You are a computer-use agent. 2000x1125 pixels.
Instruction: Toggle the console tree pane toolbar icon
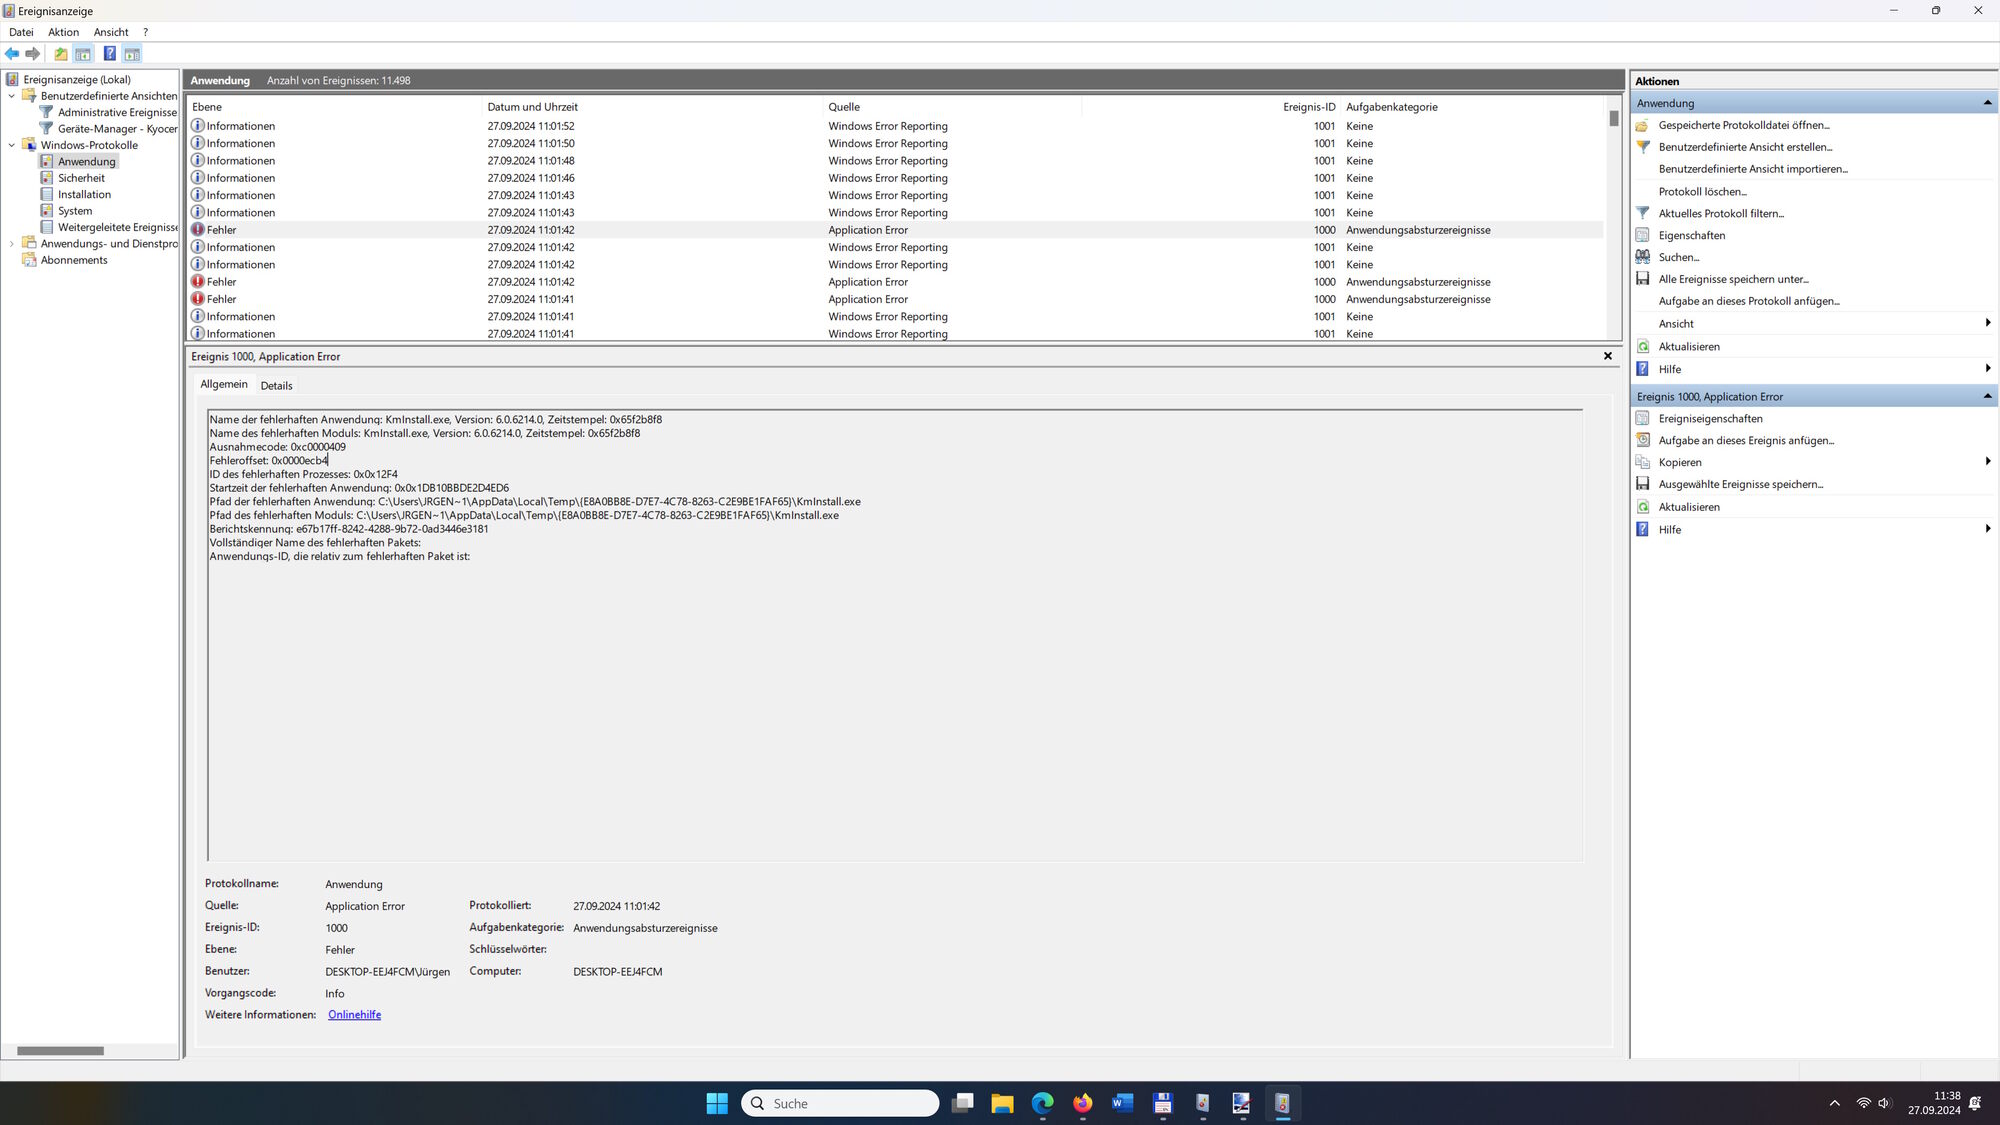83,54
